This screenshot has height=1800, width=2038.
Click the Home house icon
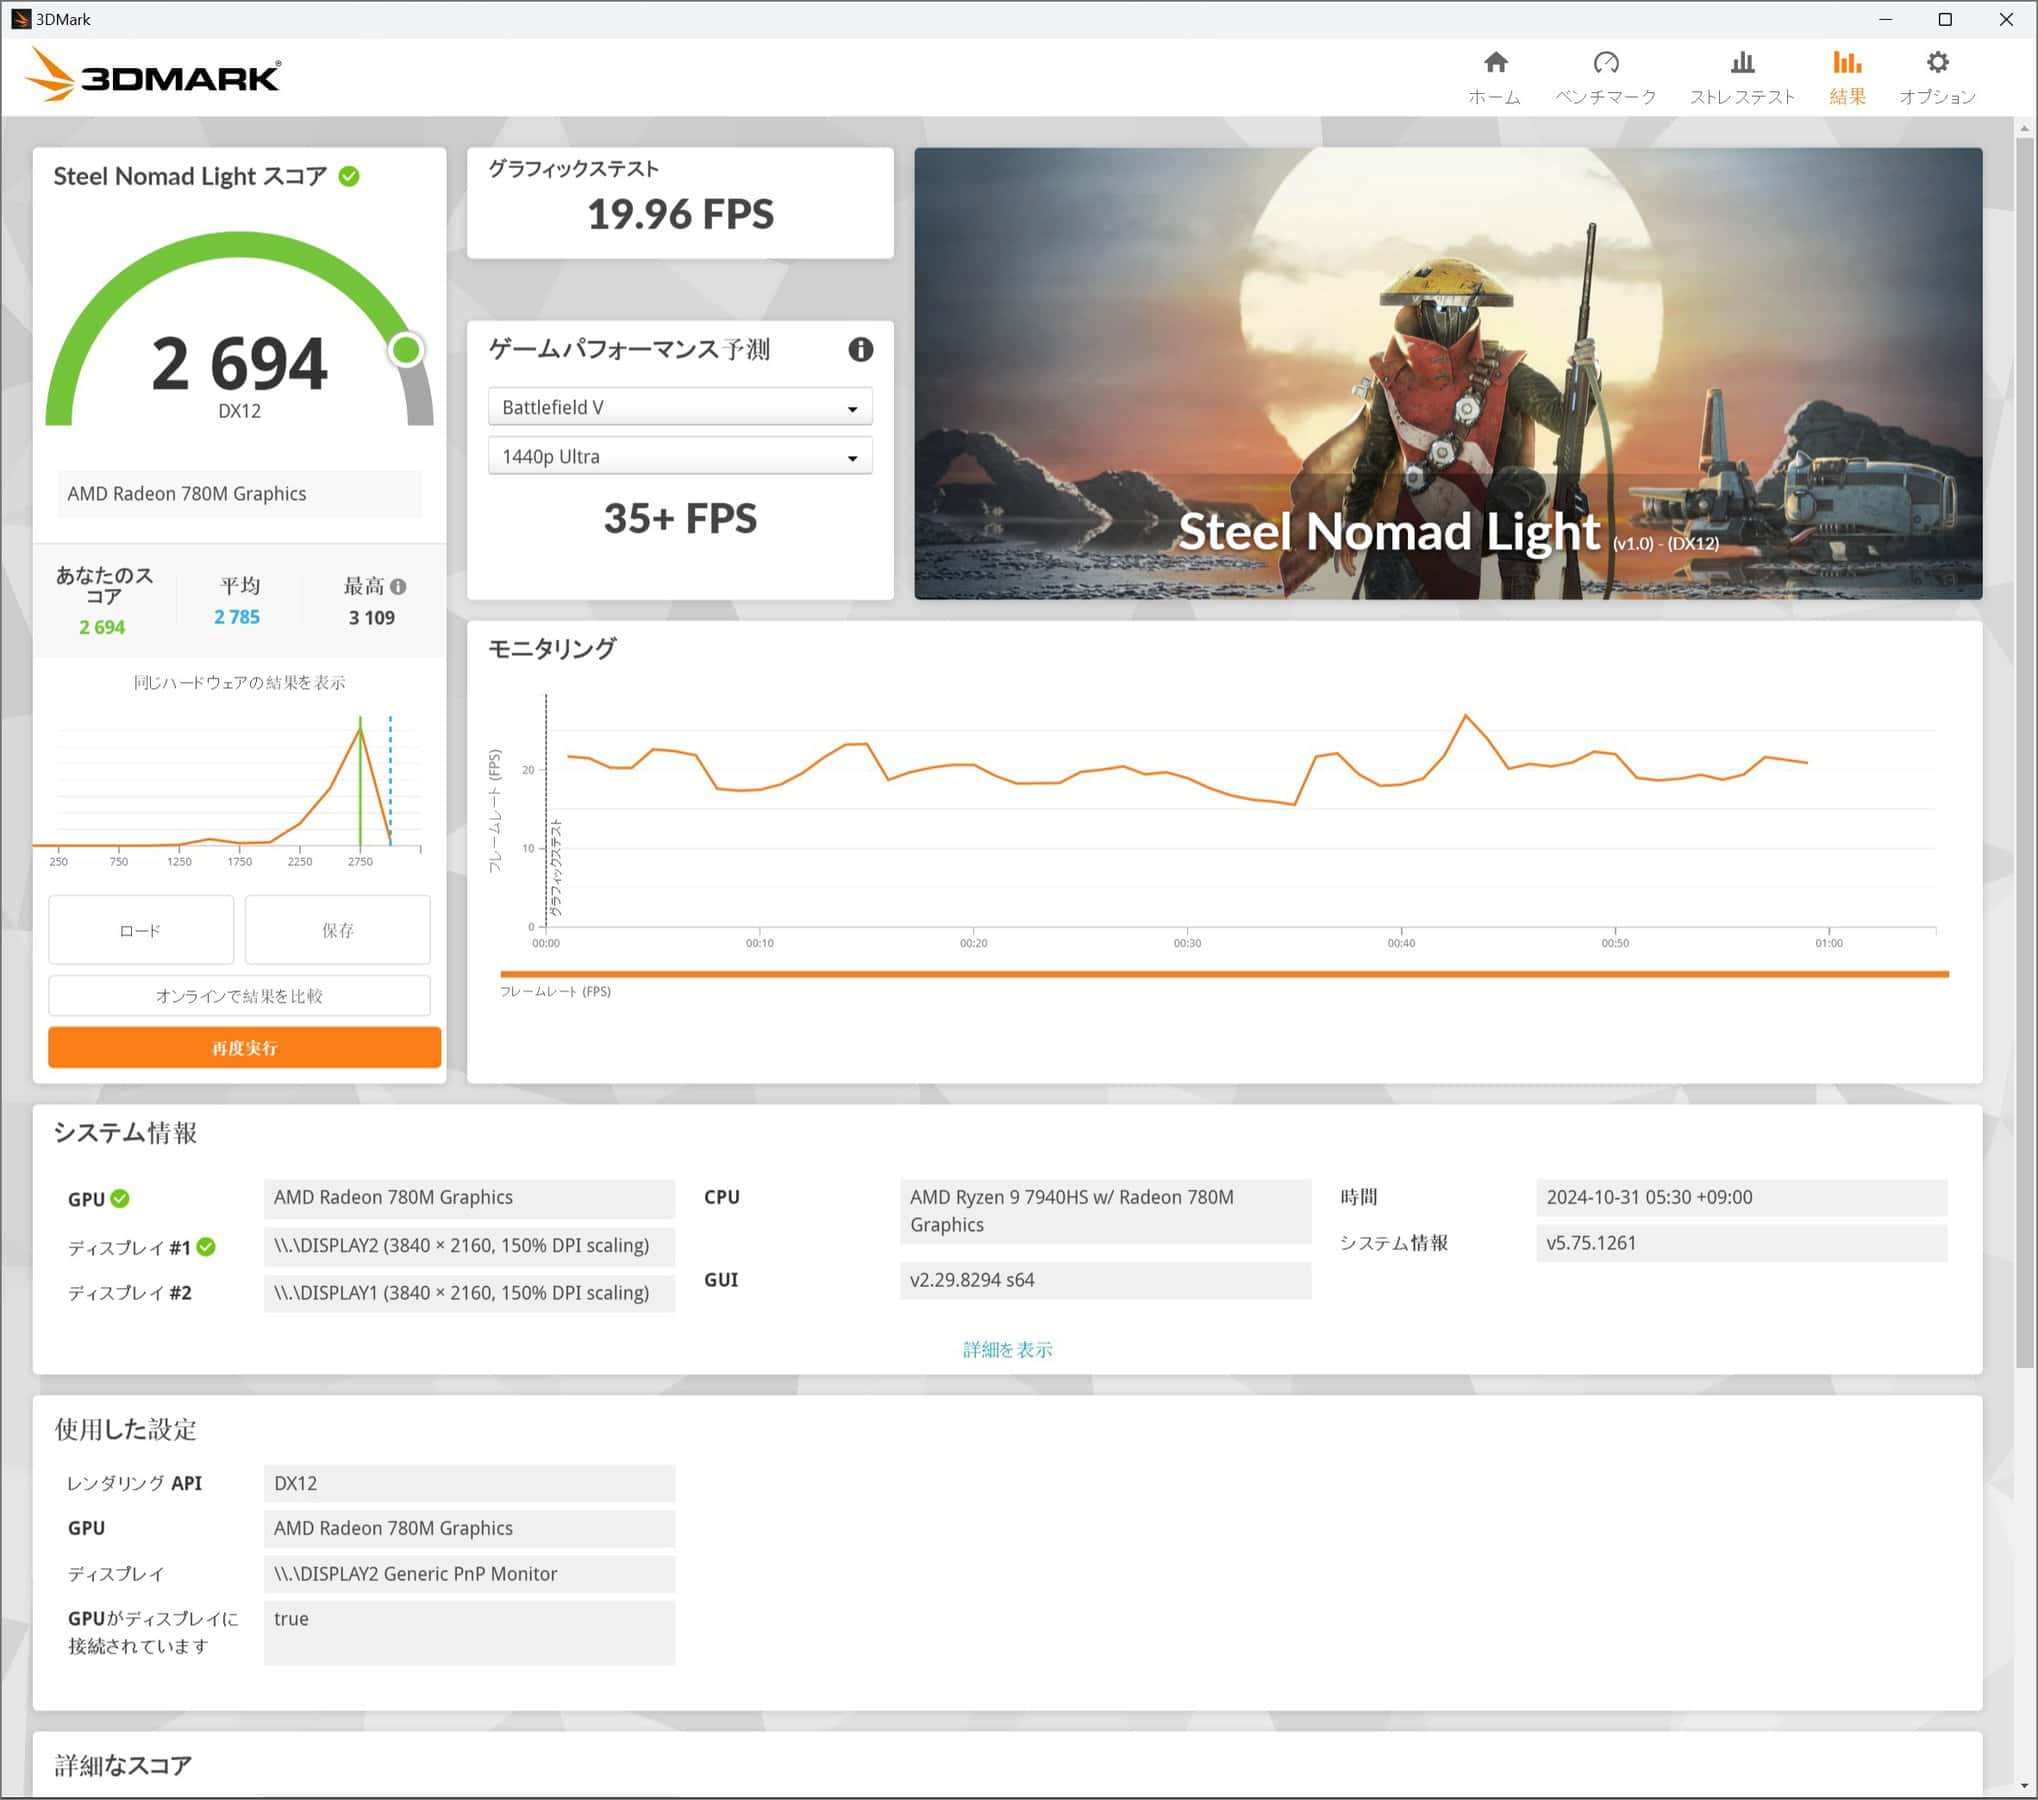click(x=1495, y=63)
